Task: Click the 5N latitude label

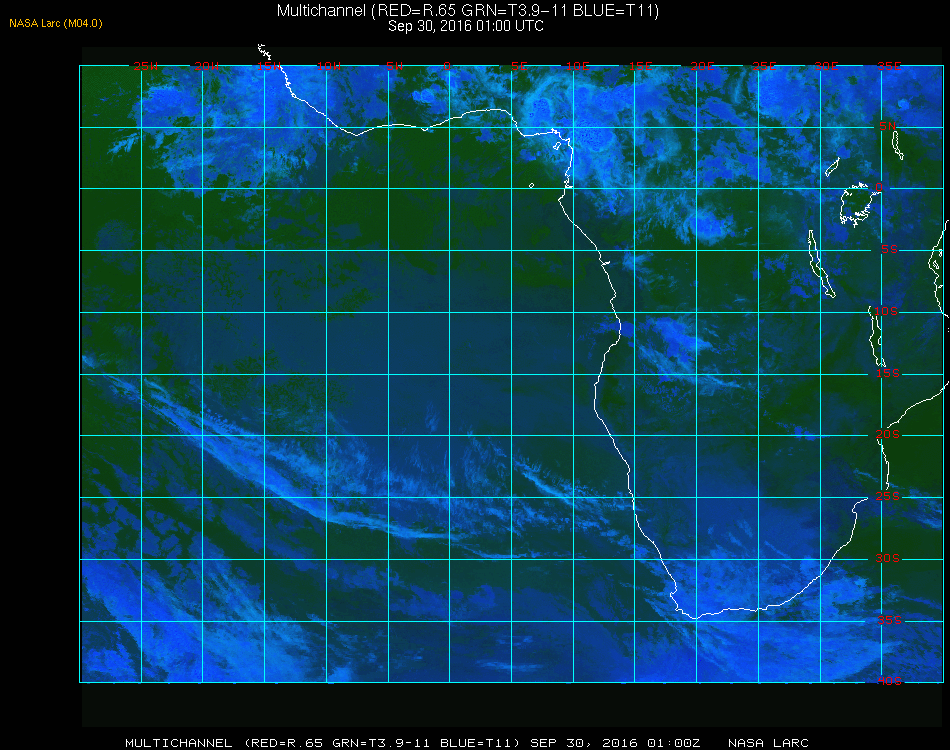Action: point(888,125)
